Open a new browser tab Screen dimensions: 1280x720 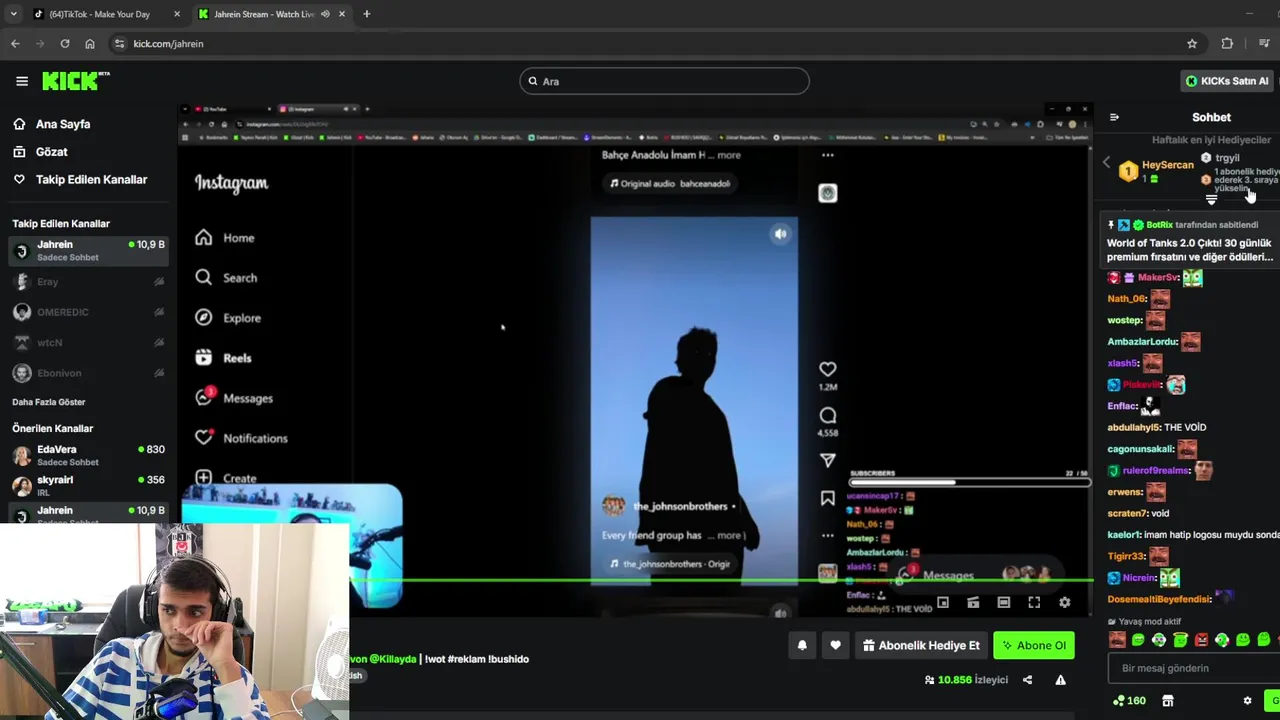pos(366,14)
